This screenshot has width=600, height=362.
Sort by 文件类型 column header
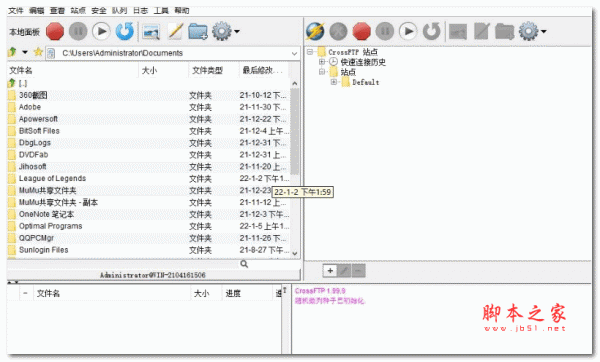coord(214,70)
